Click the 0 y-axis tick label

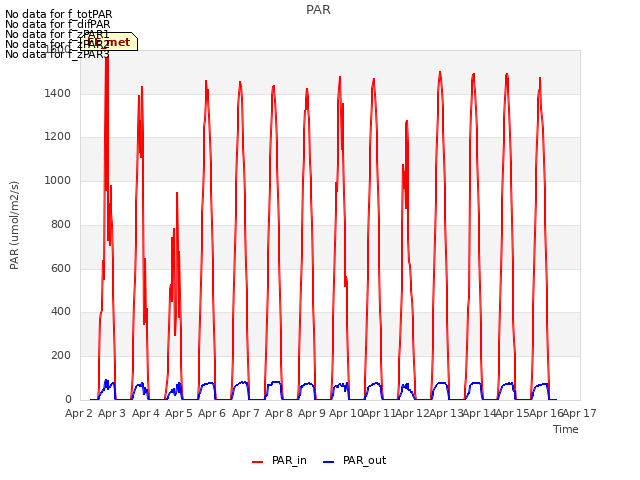68,400
